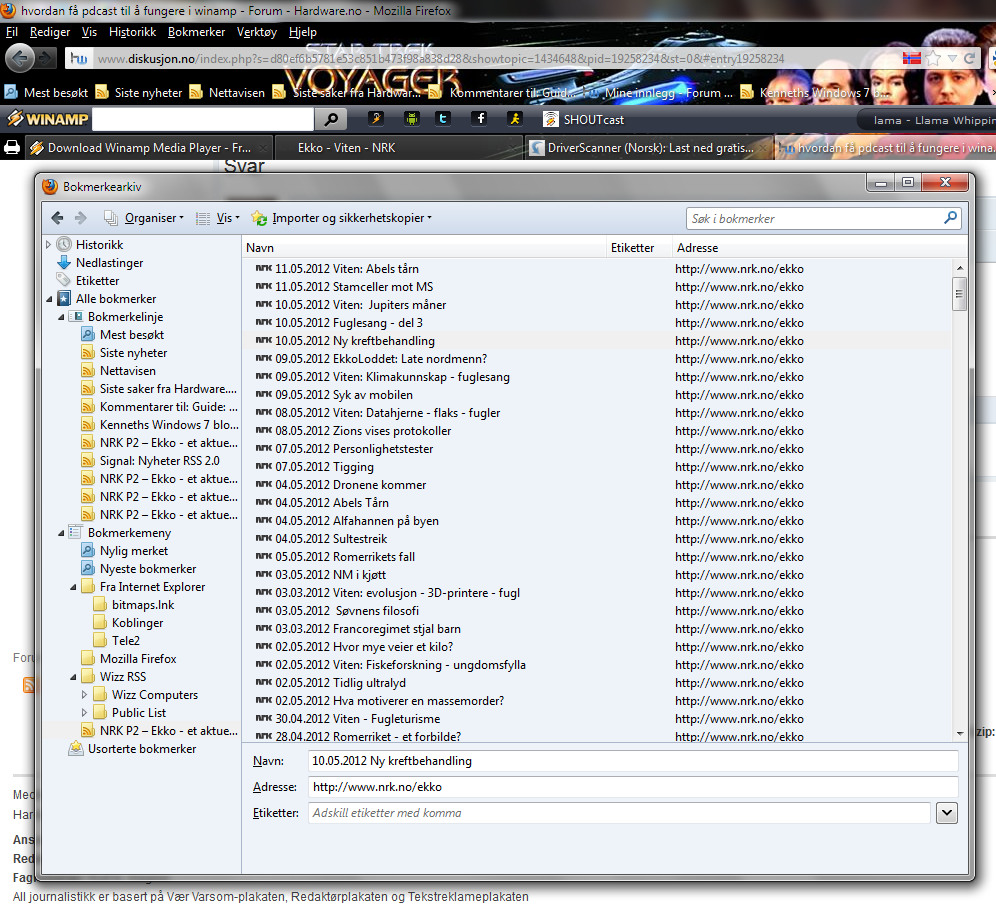The height and width of the screenshot is (906, 996).
Task: Select 02.05.2012 Tidlig ultralyd entry
Action: click(597, 683)
